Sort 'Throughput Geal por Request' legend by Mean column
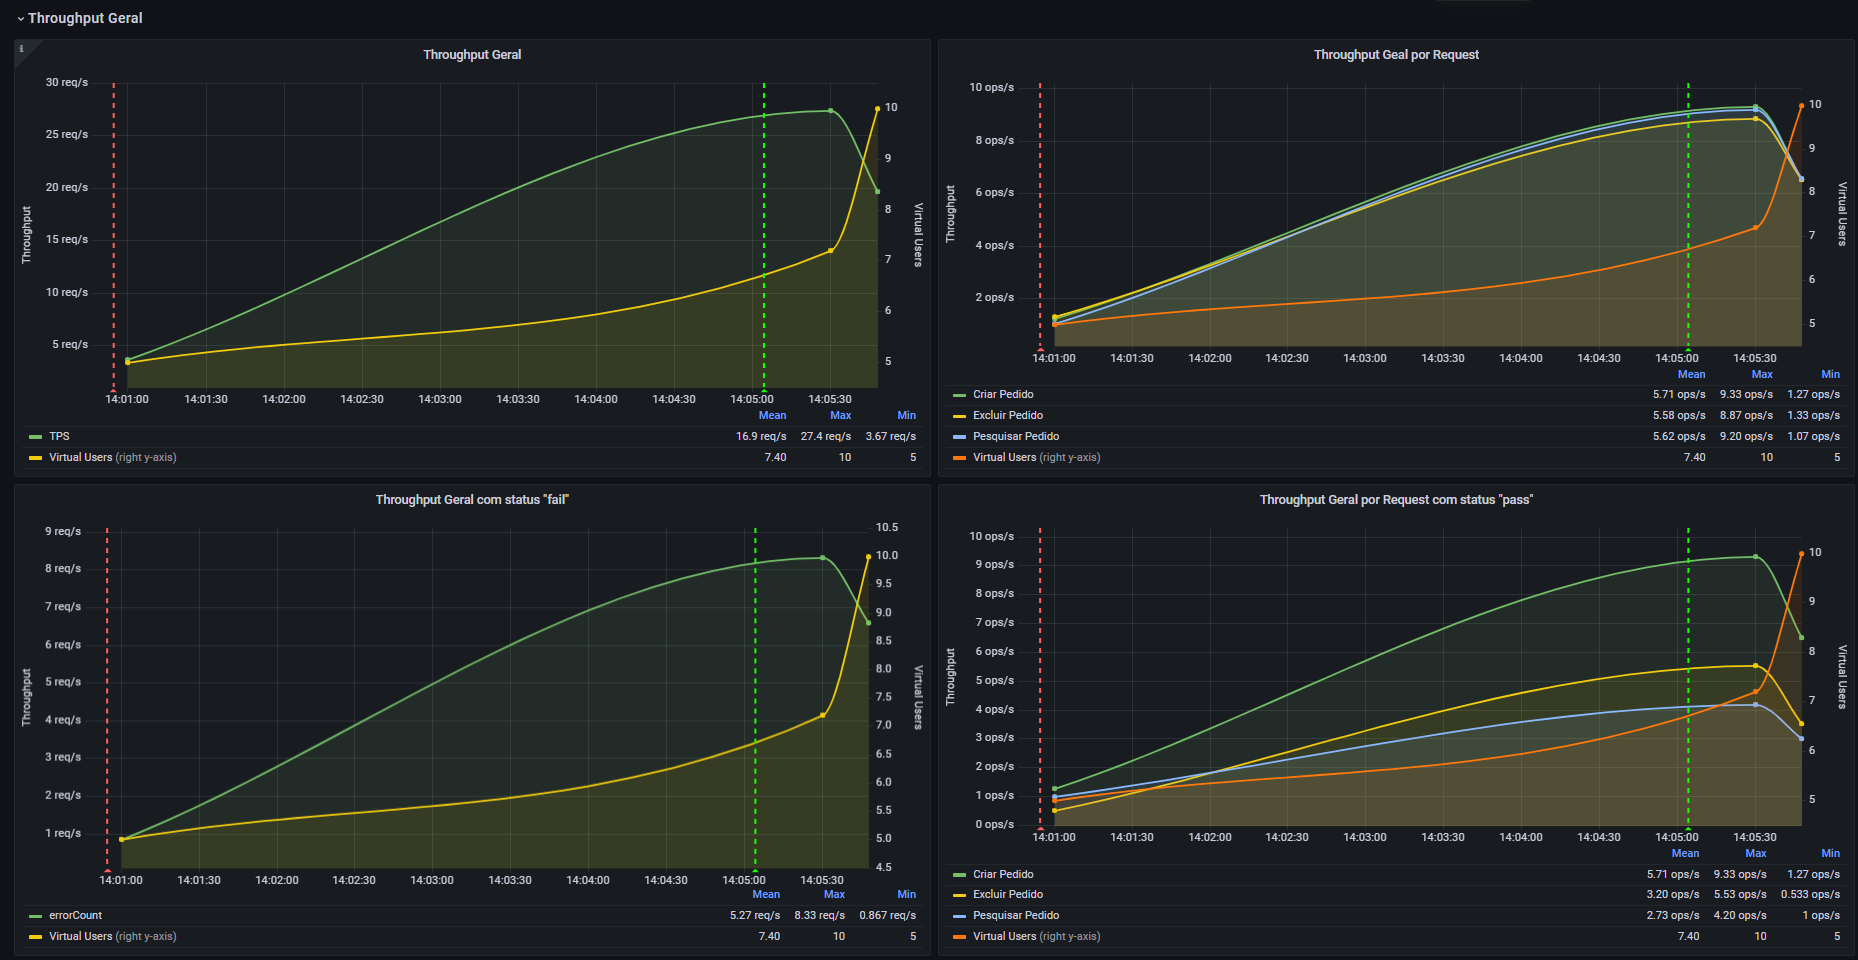Viewport: 1858px width, 960px height. (x=1691, y=374)
